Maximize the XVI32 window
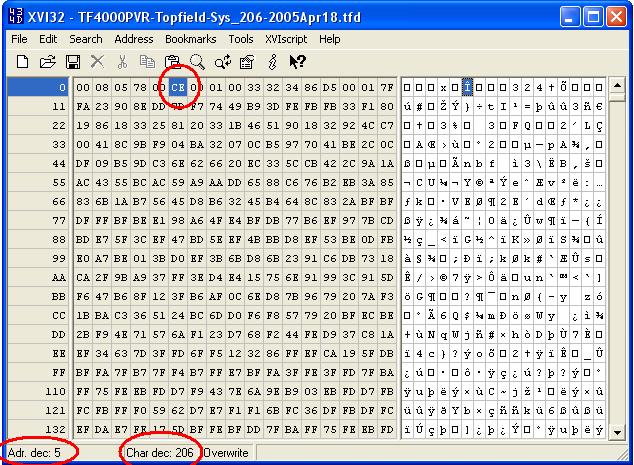Screen dimensions: 634x465 pyautogui.click(x=593, y=17)
